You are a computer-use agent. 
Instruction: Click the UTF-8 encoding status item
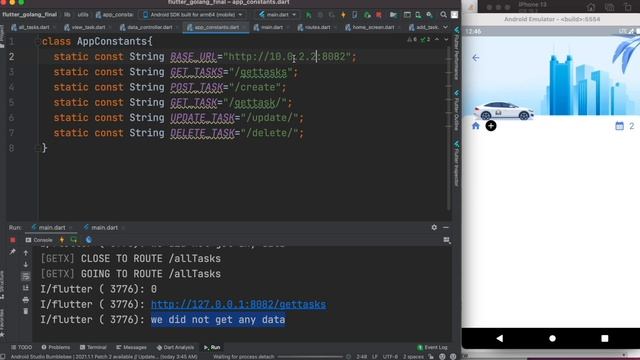coord(390,357)
